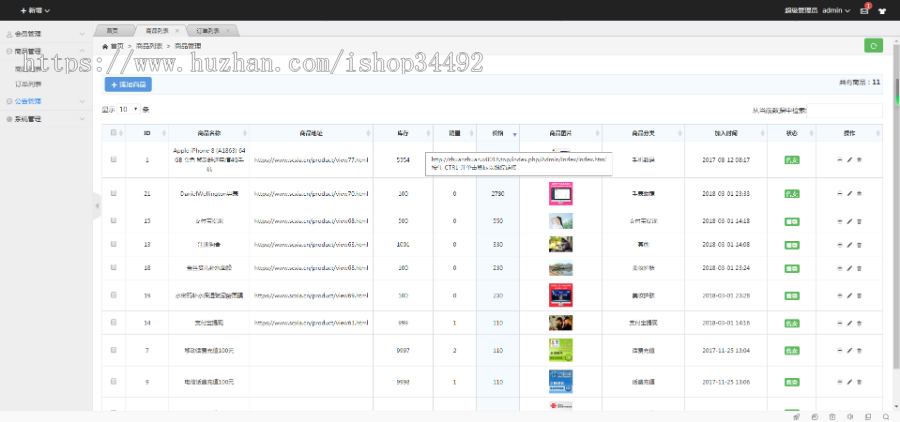Toggle the select-all checkbox in table header
900x422 pixels.
click(x=113, y=132)
